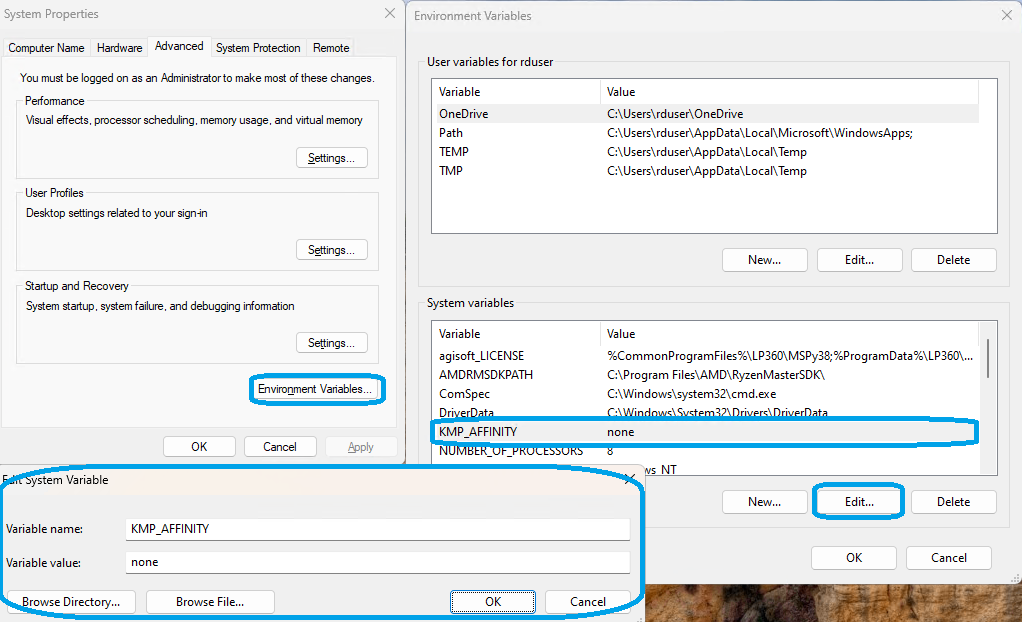Click Browse Directory button

click(71, 602)
